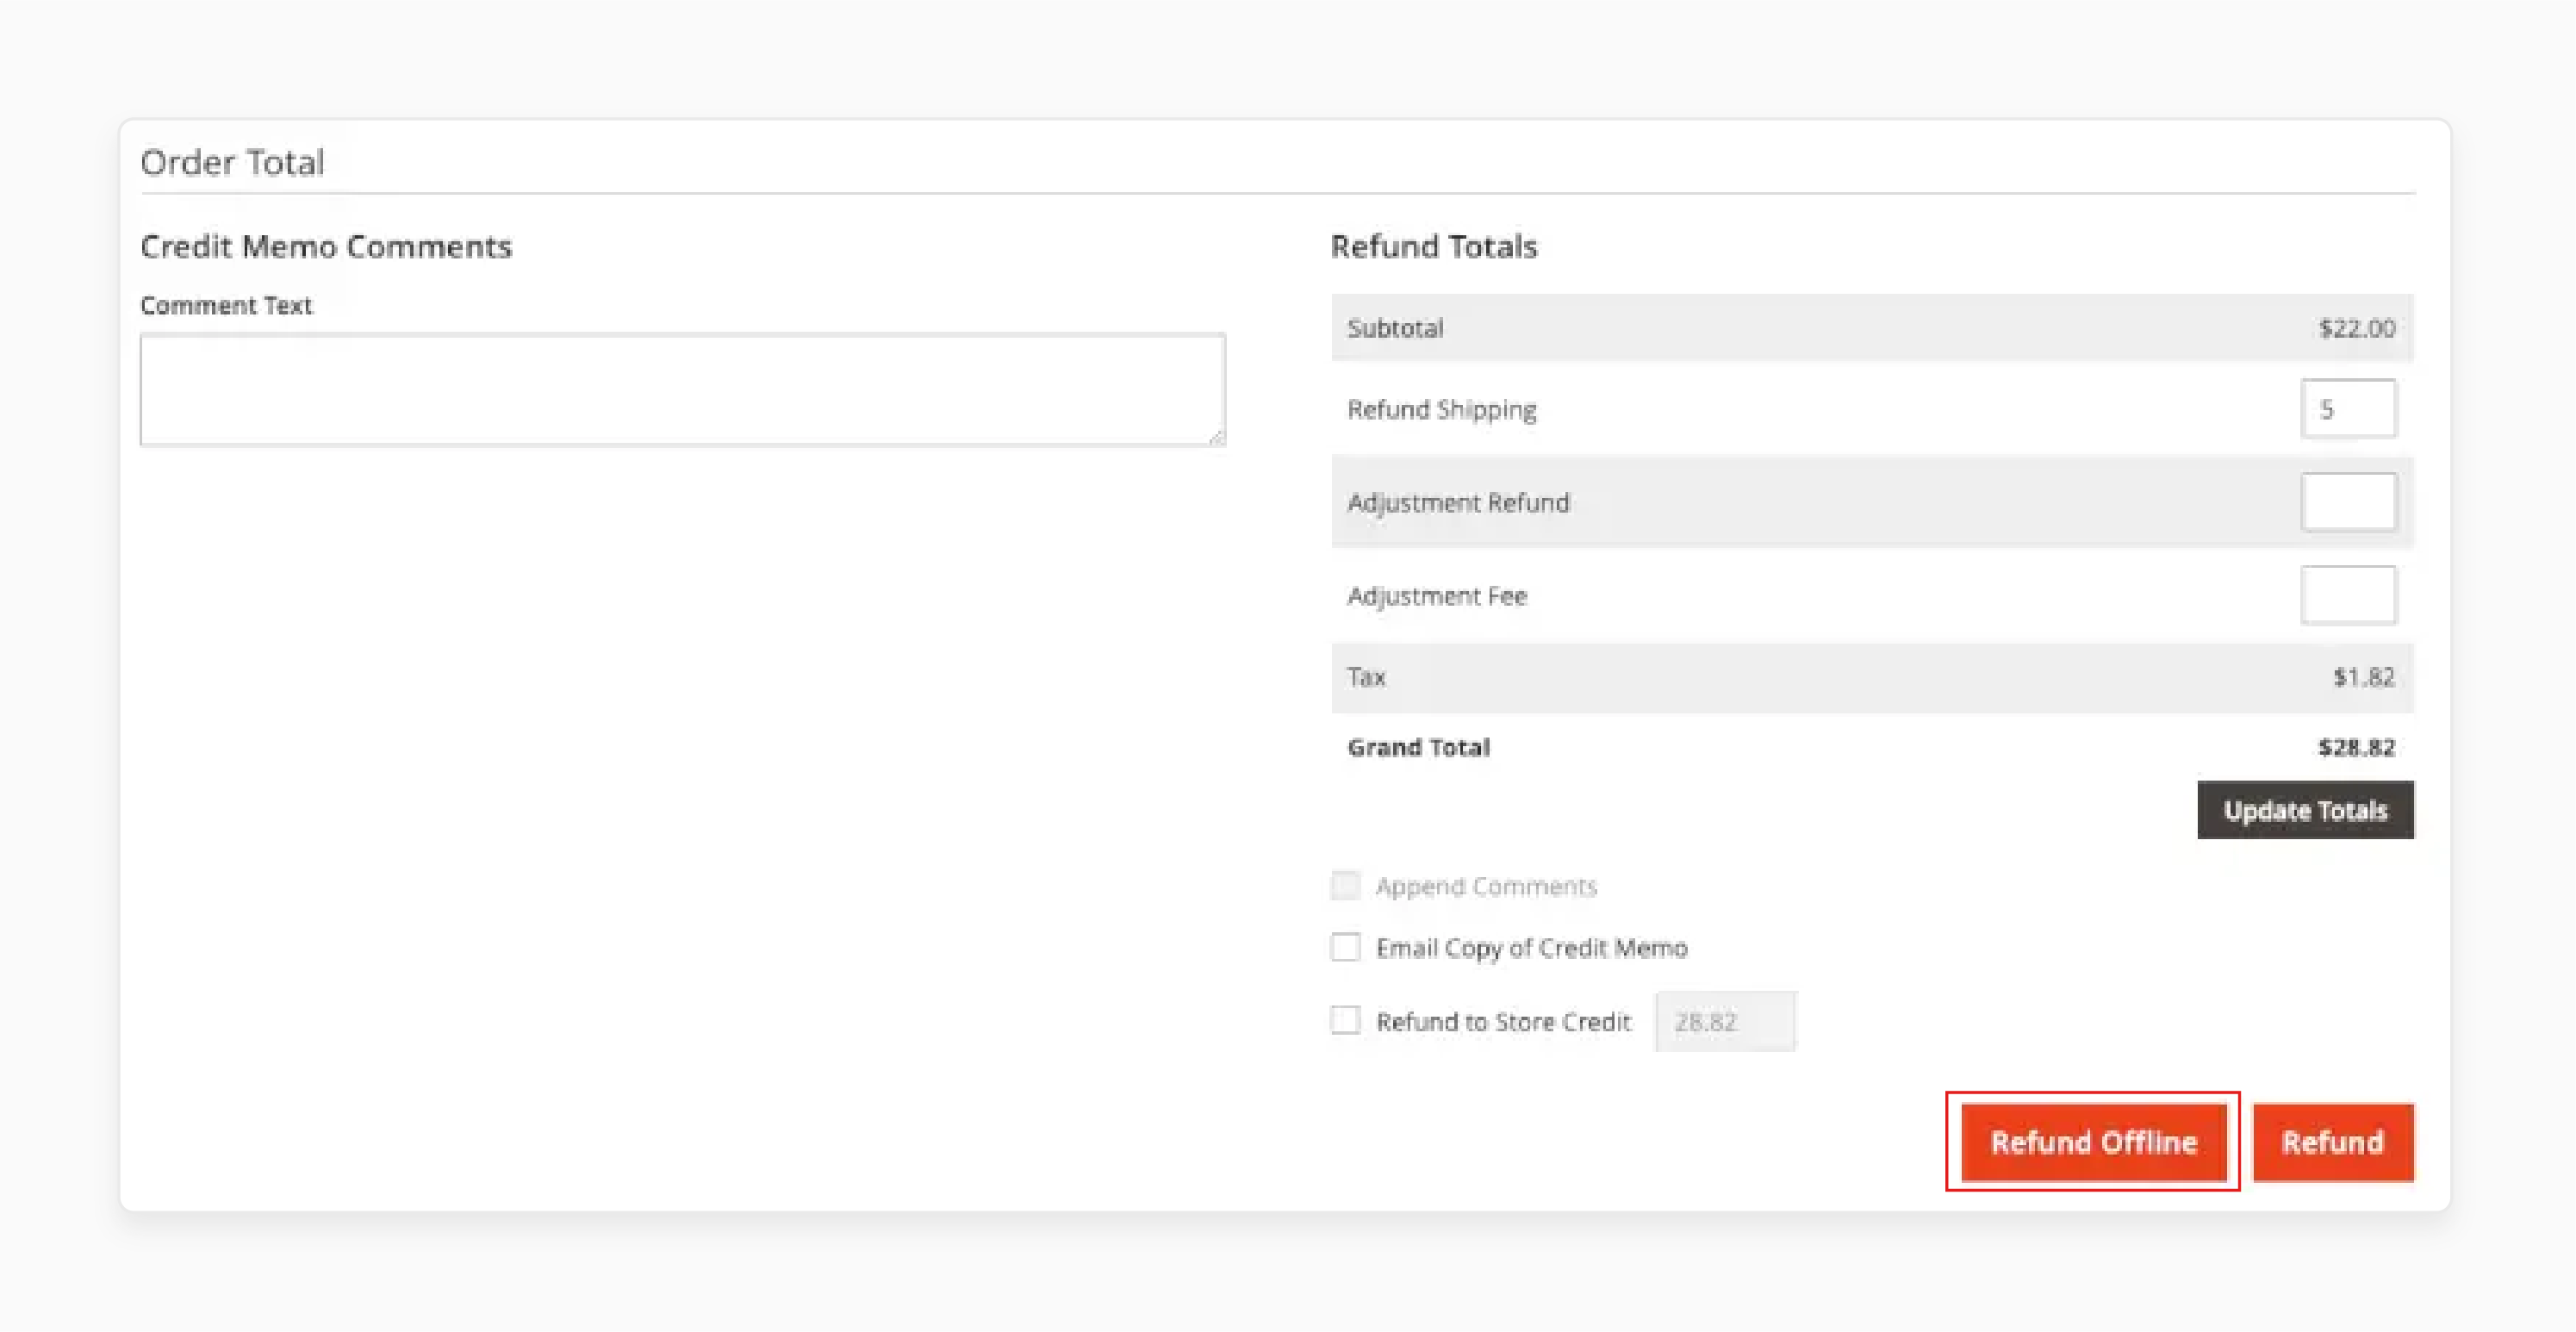Image resolution: width=2576 pixels, height=1332 pixels.
Task: Click the Adjustment Refund label
Action: (x=1458, y=503)
